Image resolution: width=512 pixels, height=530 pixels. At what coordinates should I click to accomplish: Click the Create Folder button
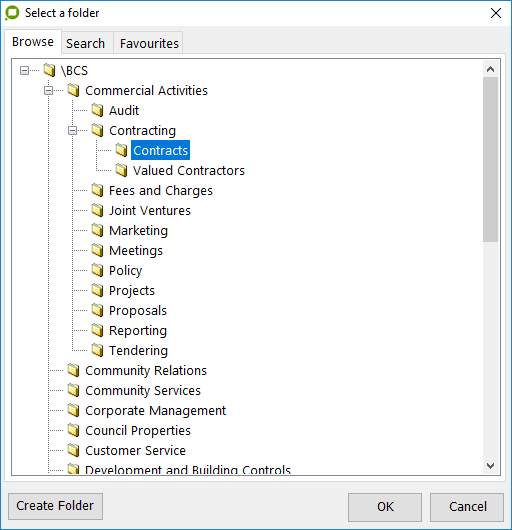55,506
